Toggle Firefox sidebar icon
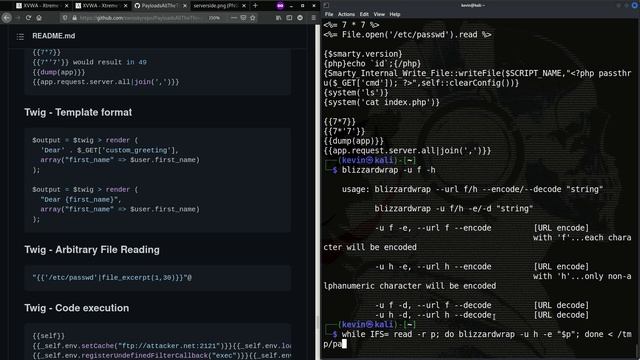Screen dimensions: 640x360 coord(289,18)
